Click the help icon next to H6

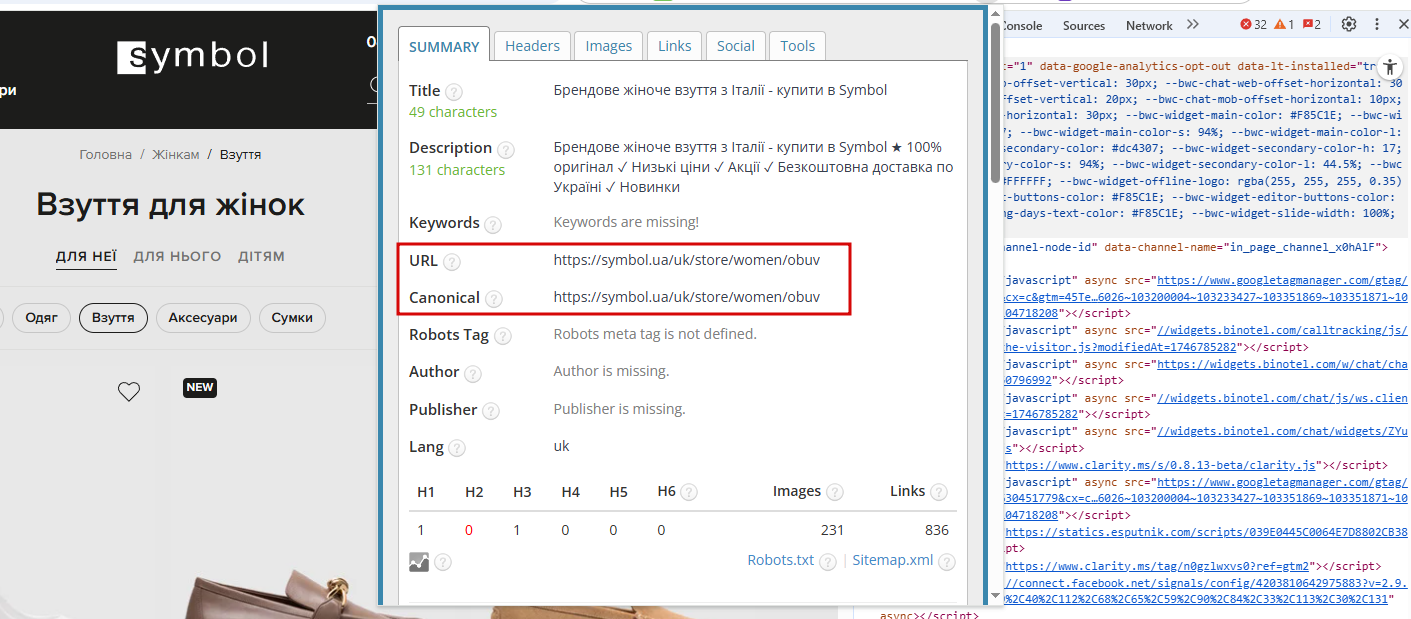tap(689, 493)
